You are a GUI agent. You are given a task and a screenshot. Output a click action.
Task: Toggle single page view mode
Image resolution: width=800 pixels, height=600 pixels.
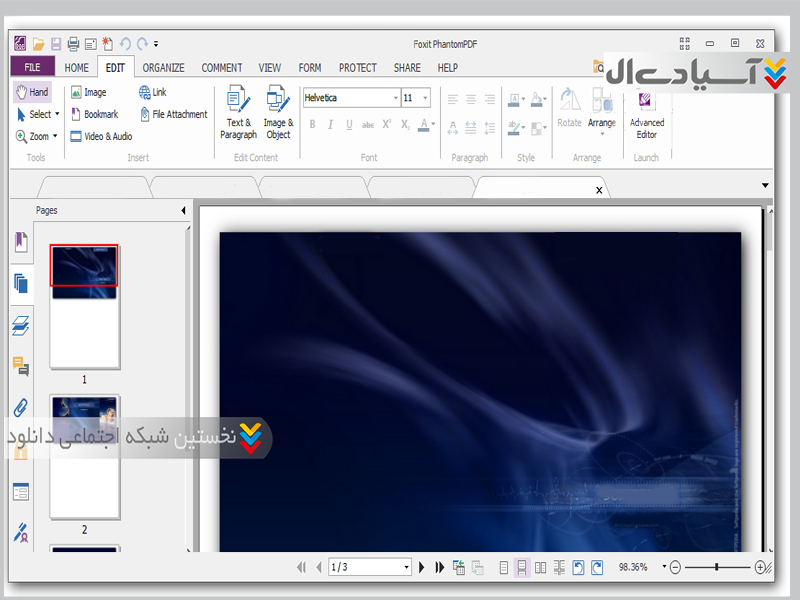(x=503, y=567)
